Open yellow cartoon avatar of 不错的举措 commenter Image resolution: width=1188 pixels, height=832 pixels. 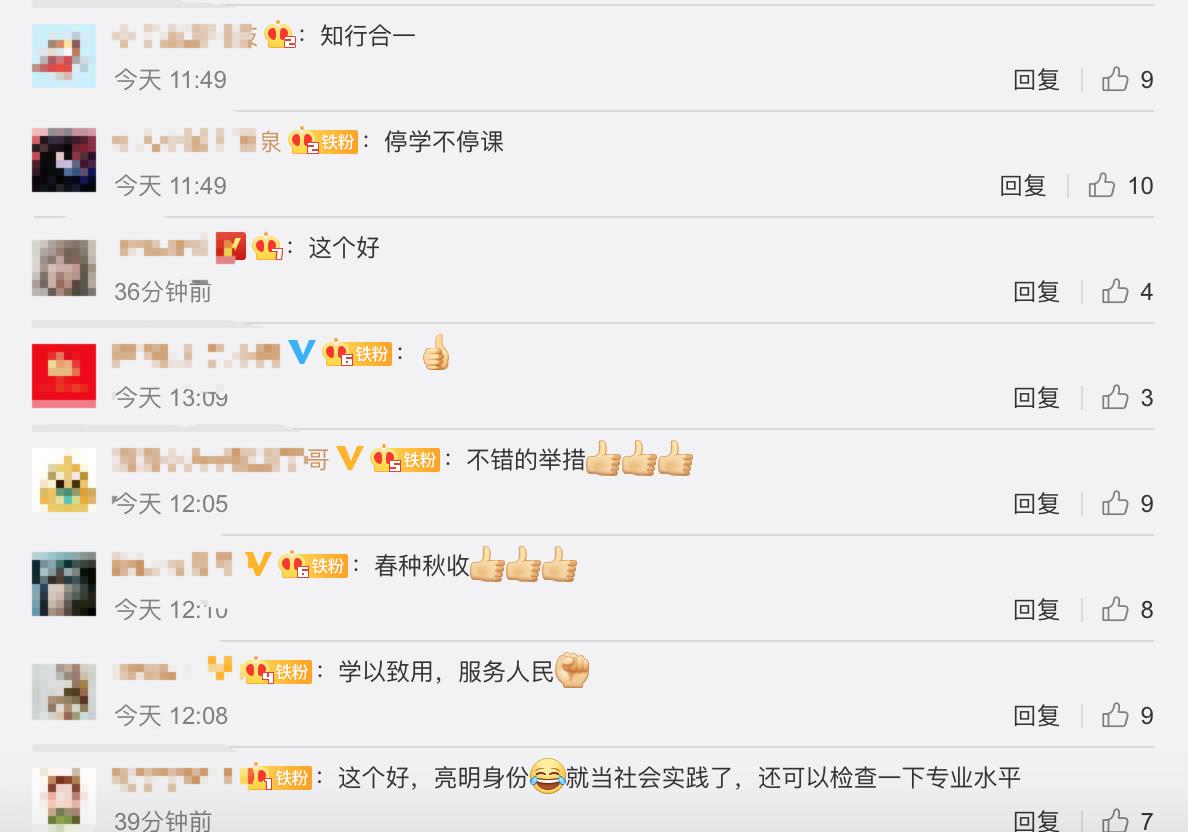coord(64,480)
